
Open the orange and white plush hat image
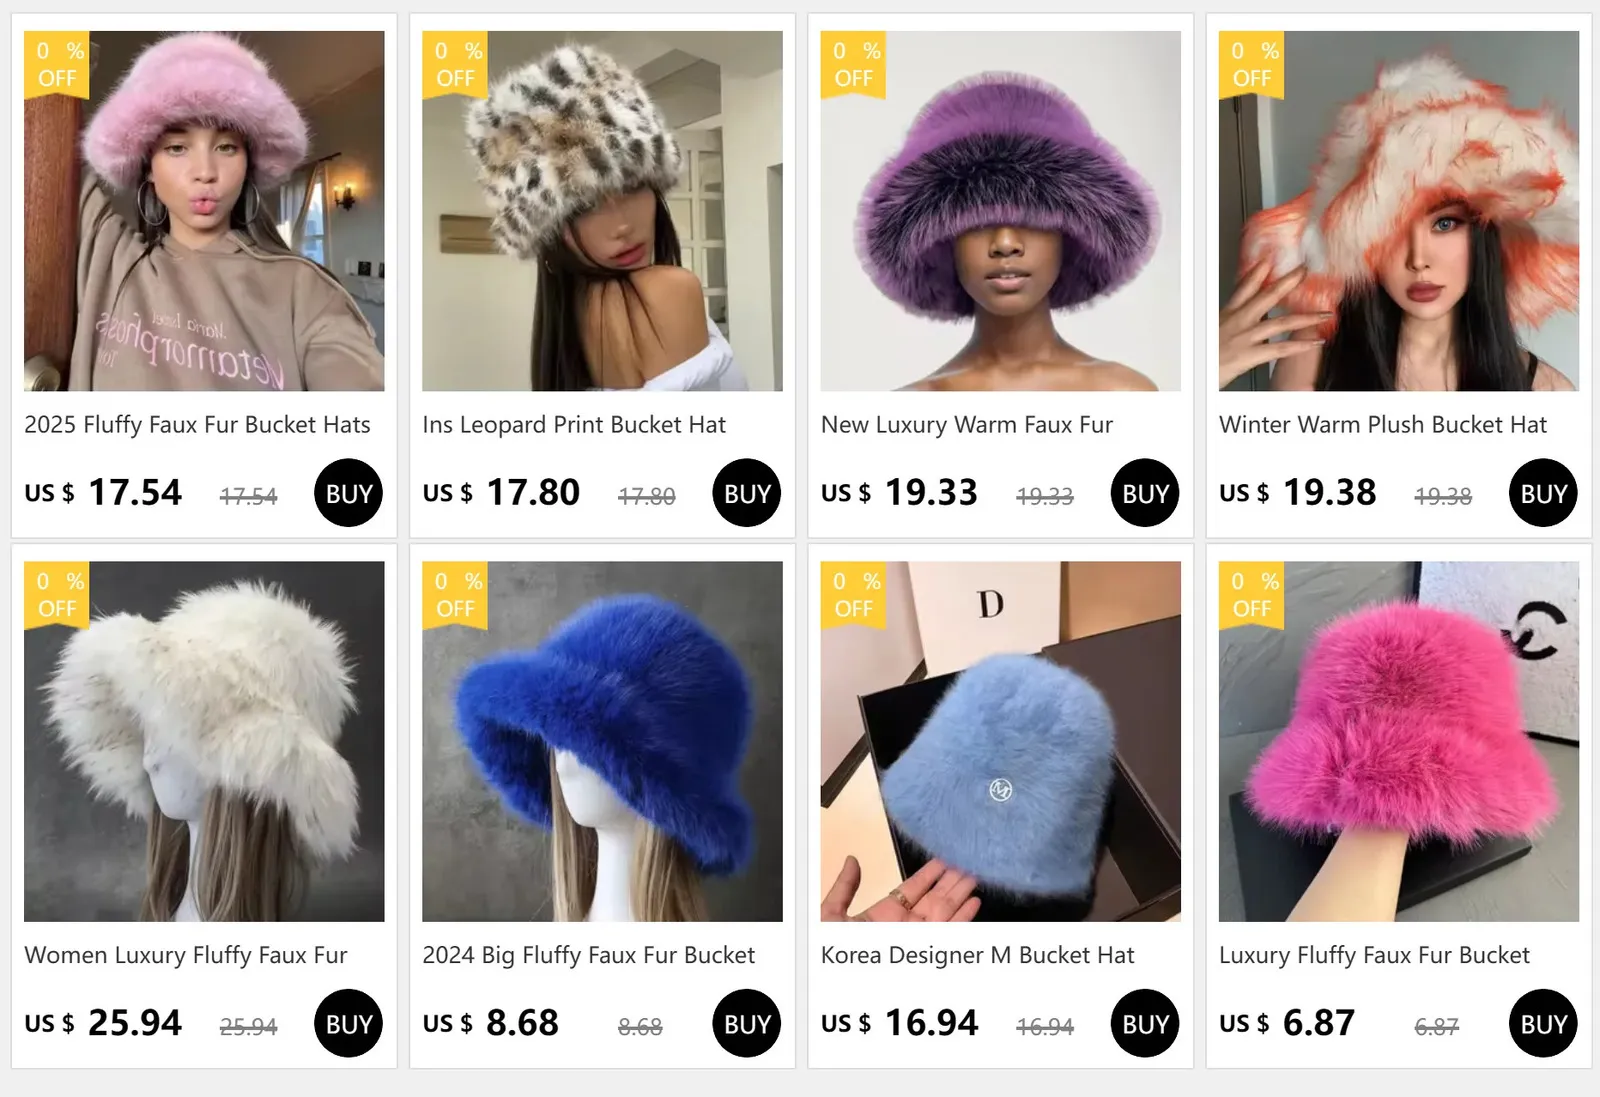(1399, 211)
